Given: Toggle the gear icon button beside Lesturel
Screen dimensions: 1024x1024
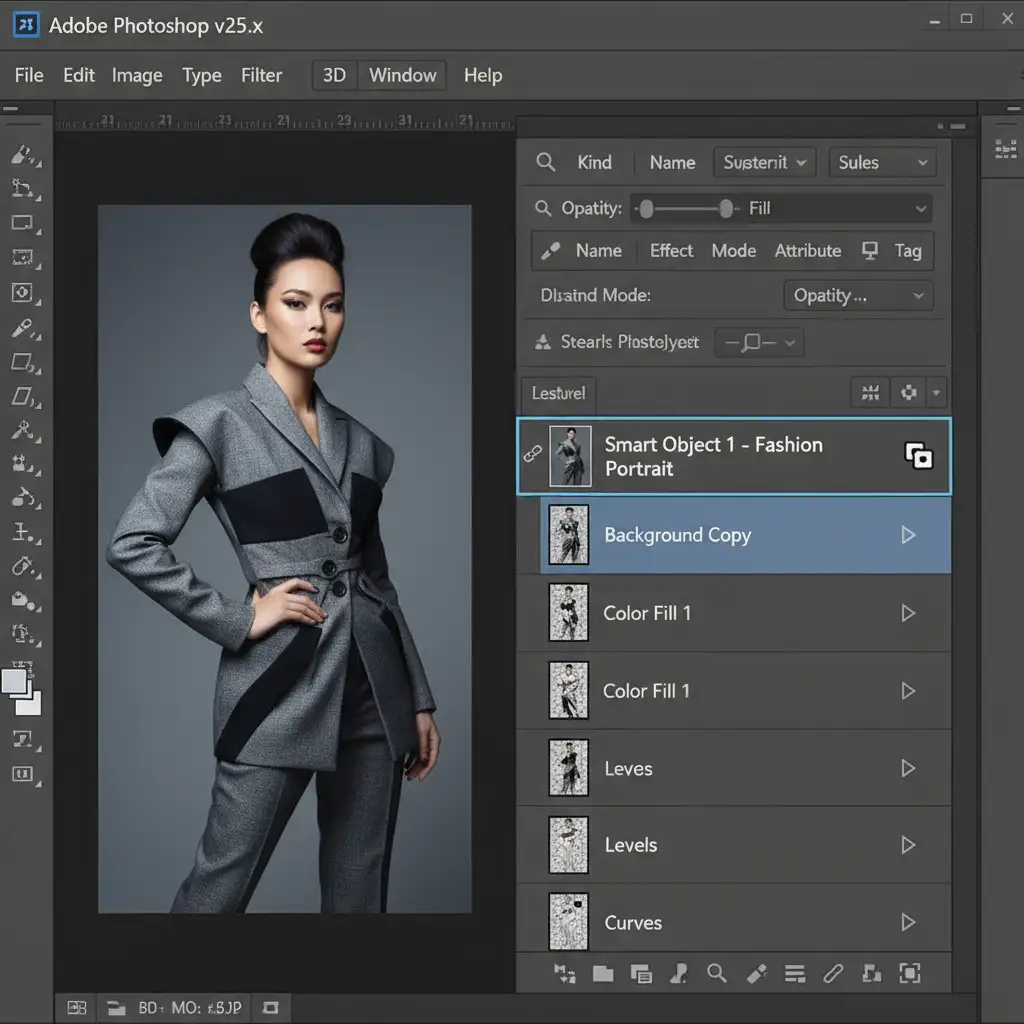Looking at the screenshot, I should (x=909, y=393).
